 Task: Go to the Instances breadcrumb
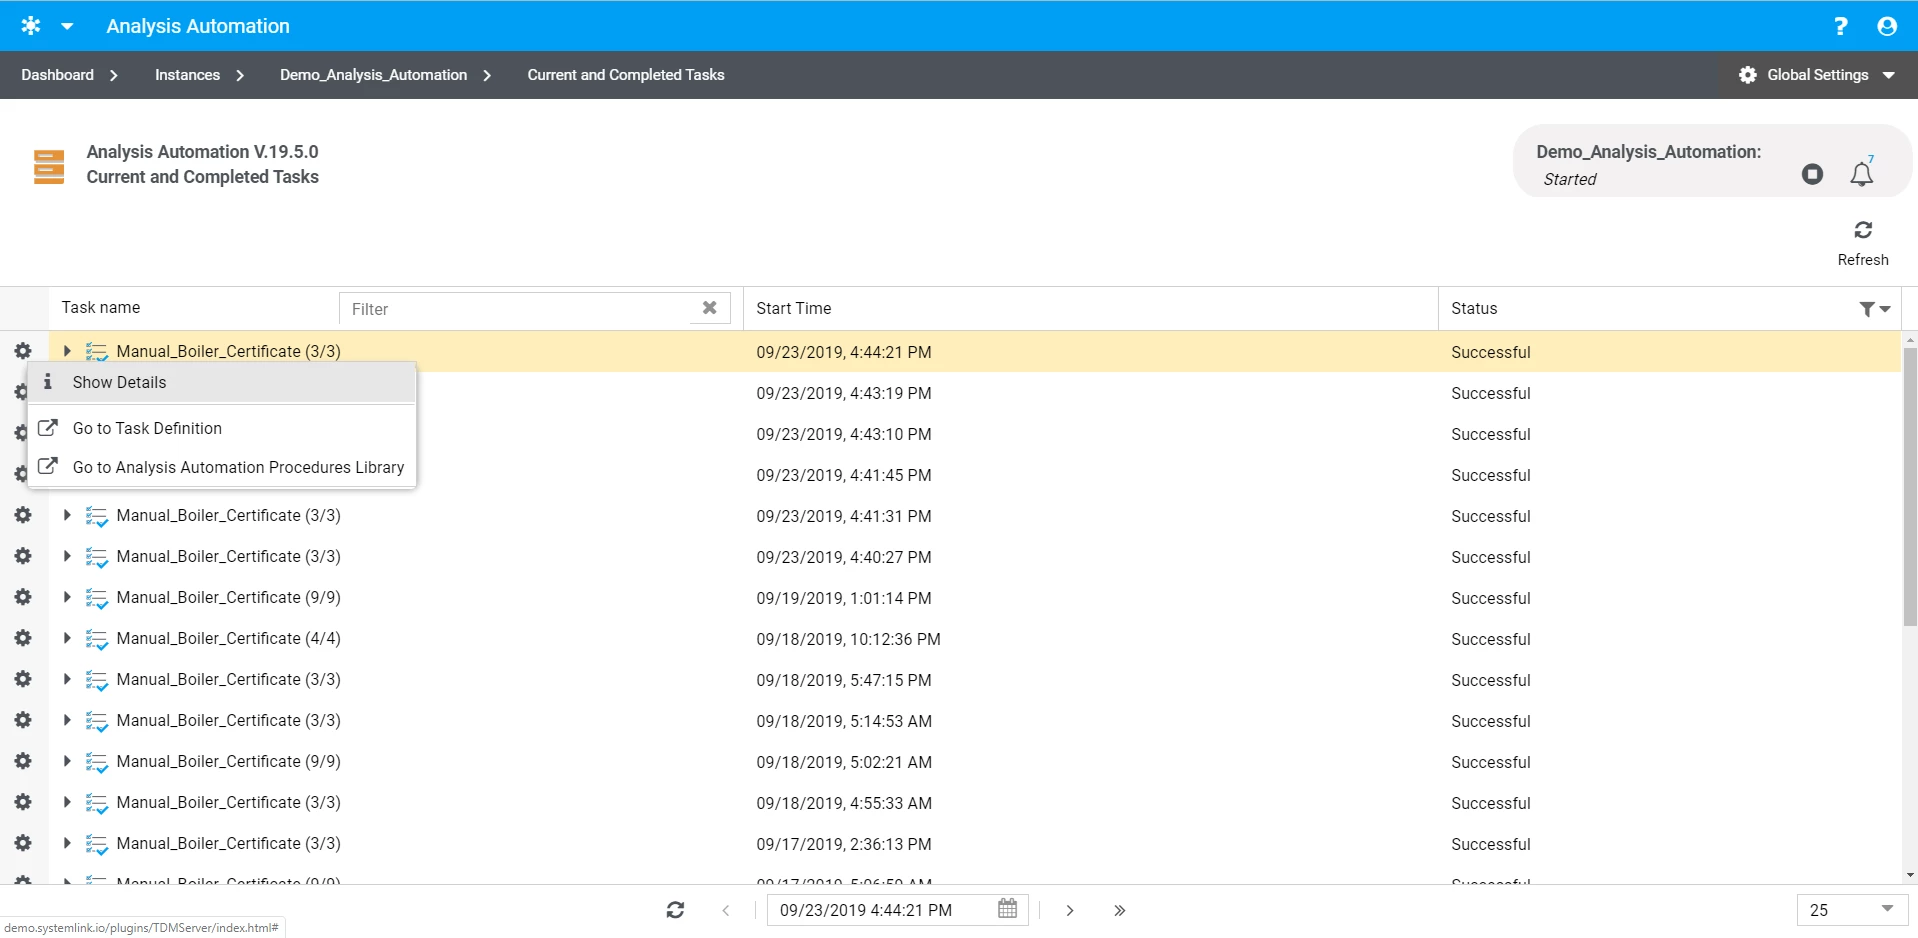coord(187,75)
